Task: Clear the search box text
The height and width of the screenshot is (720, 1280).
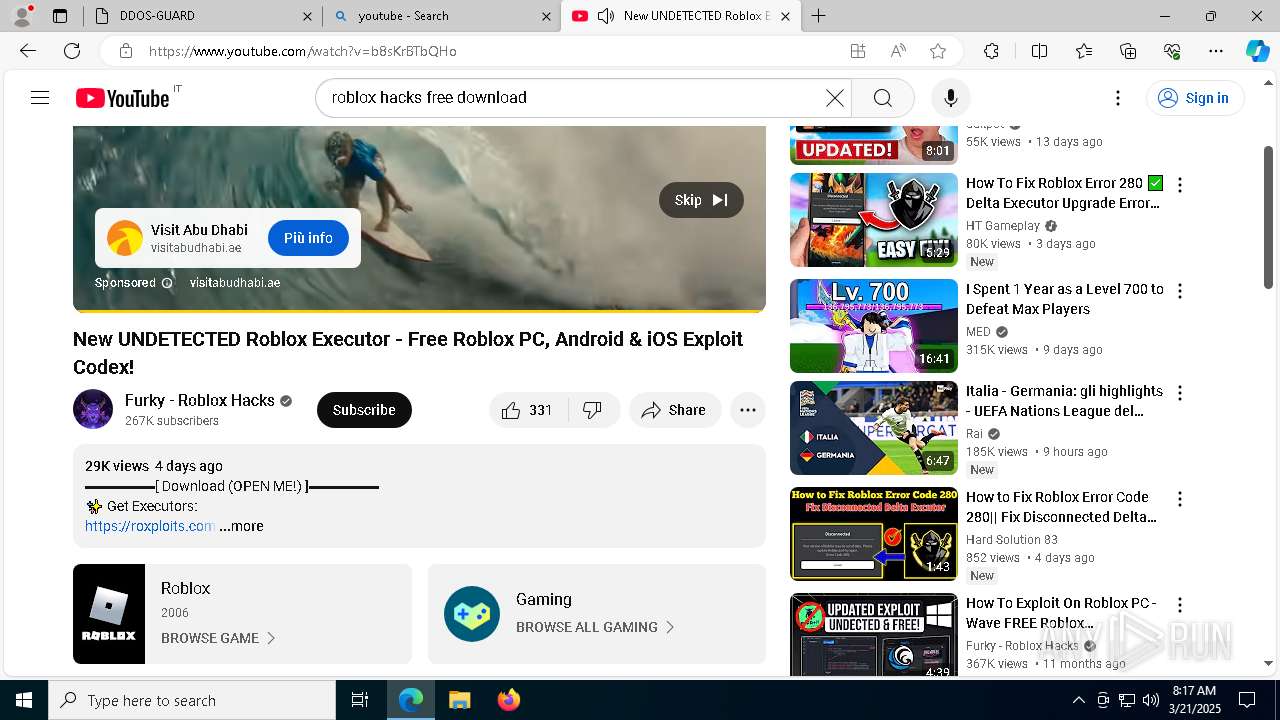Action: point(834,97)
